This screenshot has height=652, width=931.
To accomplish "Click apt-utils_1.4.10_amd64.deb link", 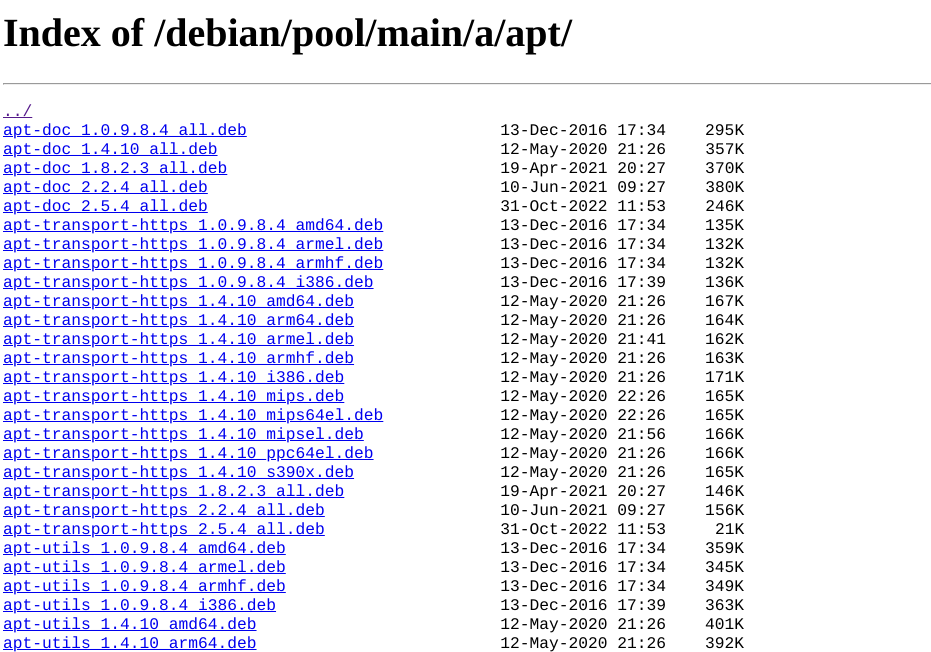I will click(x=129, y=624).
